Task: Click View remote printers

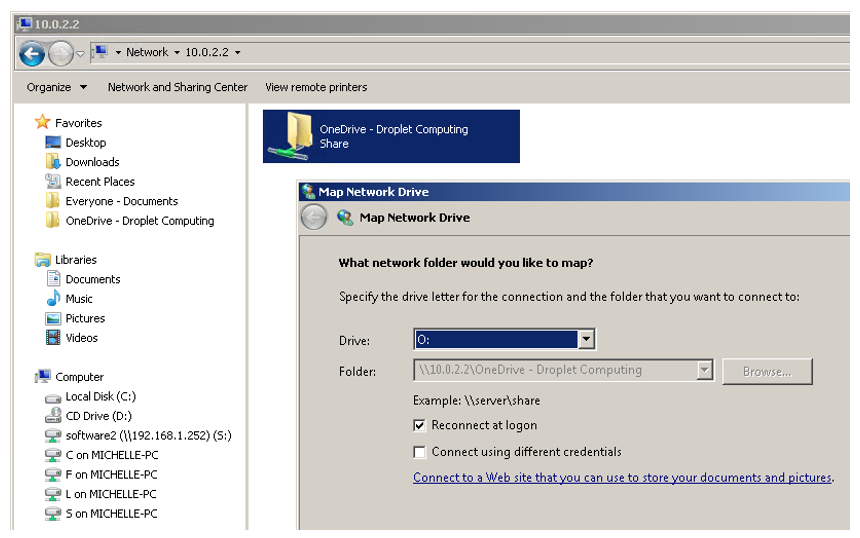Action: [x=316, y=87]
